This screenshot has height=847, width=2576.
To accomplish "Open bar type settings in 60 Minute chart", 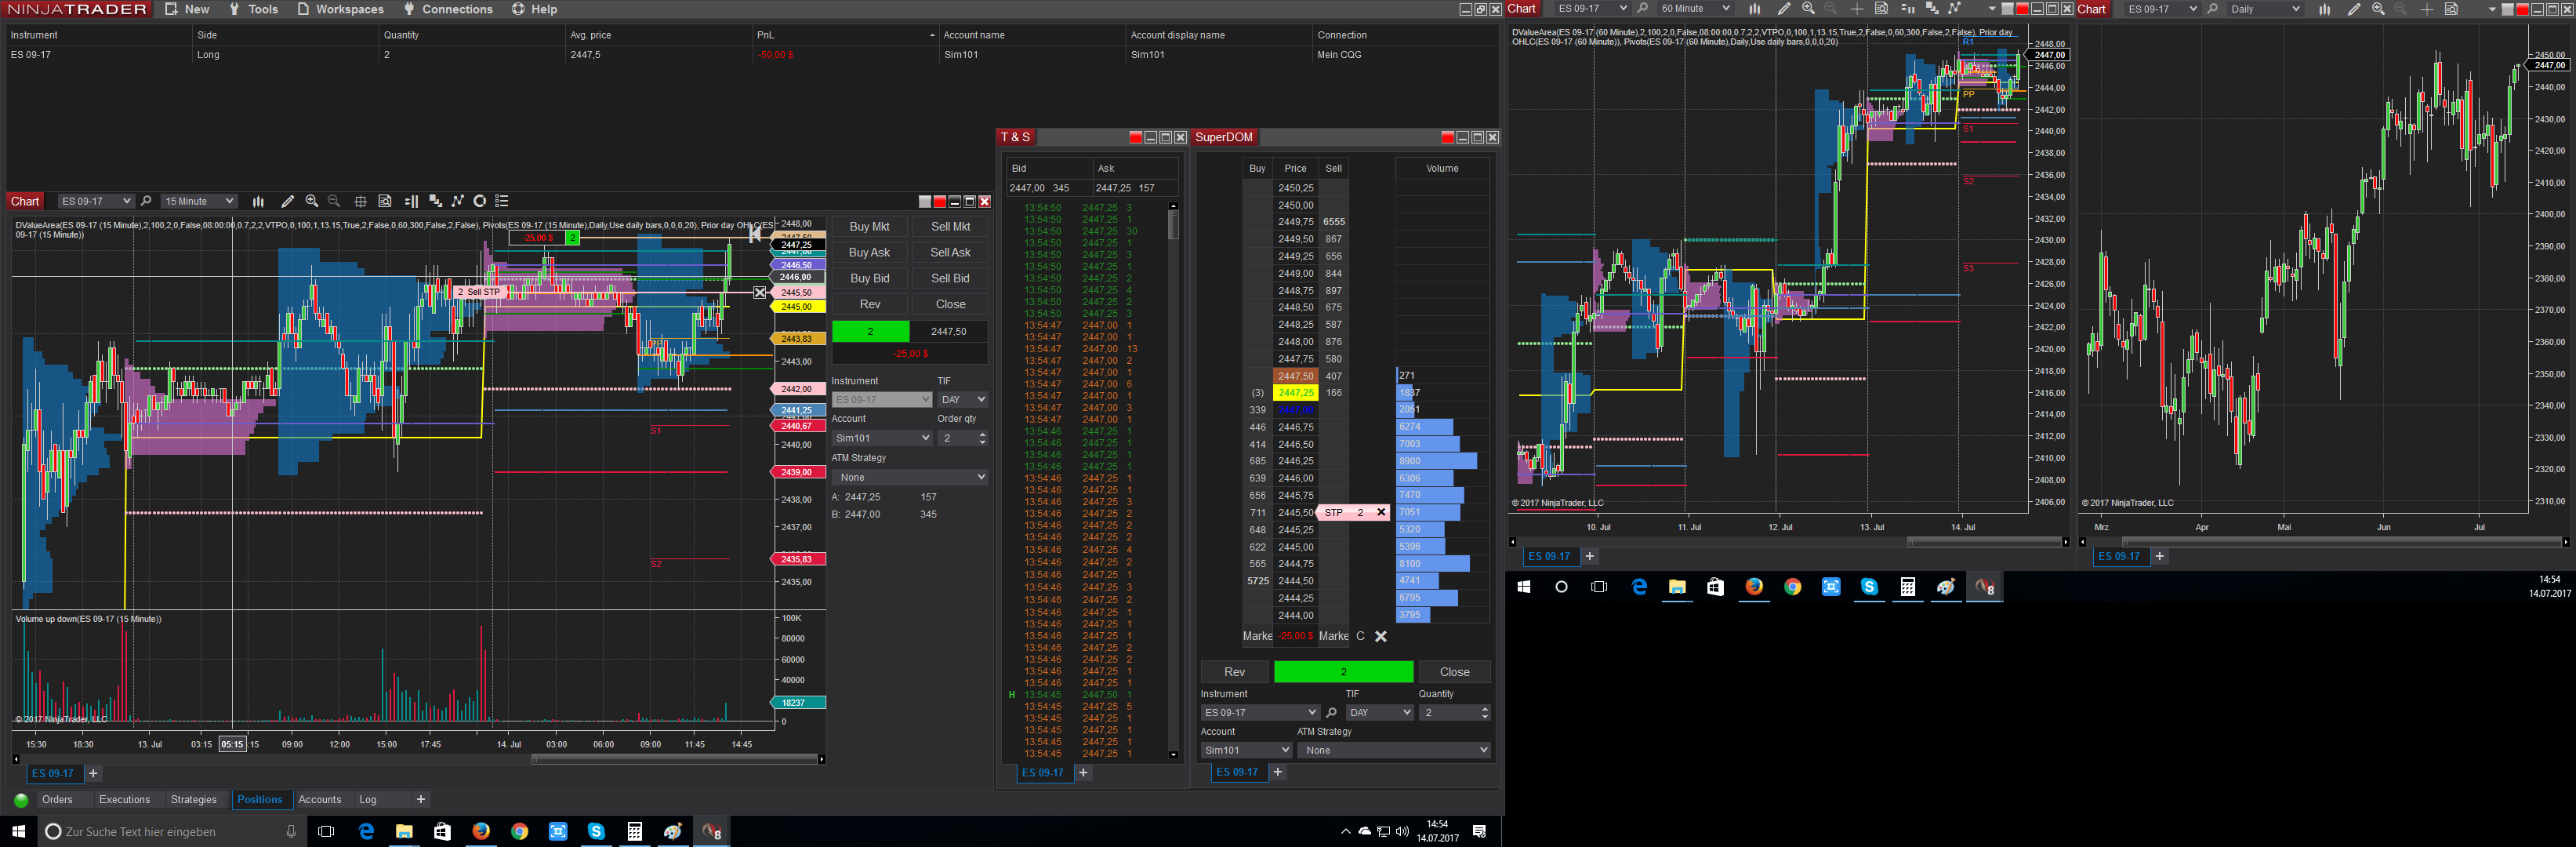I will coord(1755,9).
